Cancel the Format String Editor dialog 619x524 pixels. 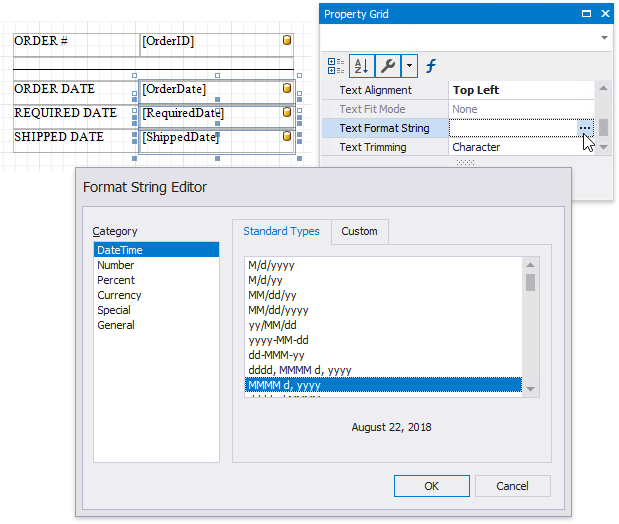point(512,486)
